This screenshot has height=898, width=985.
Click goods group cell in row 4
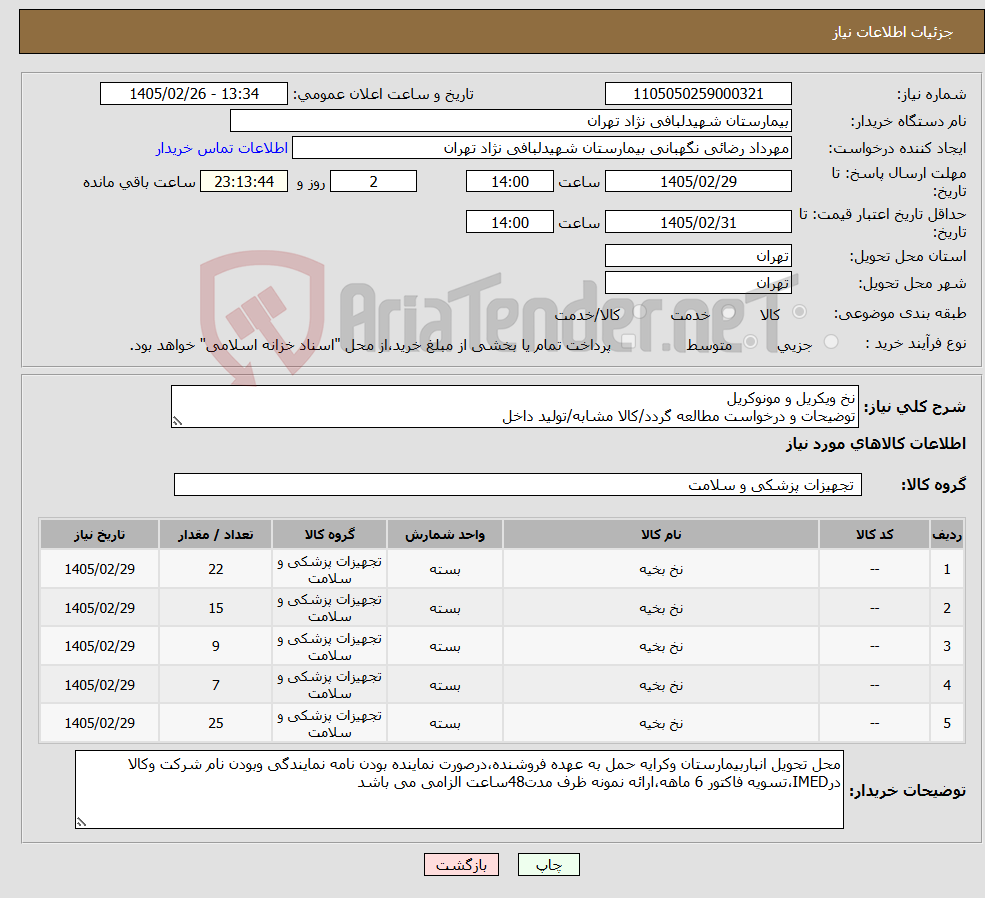[x=330, y=685]
